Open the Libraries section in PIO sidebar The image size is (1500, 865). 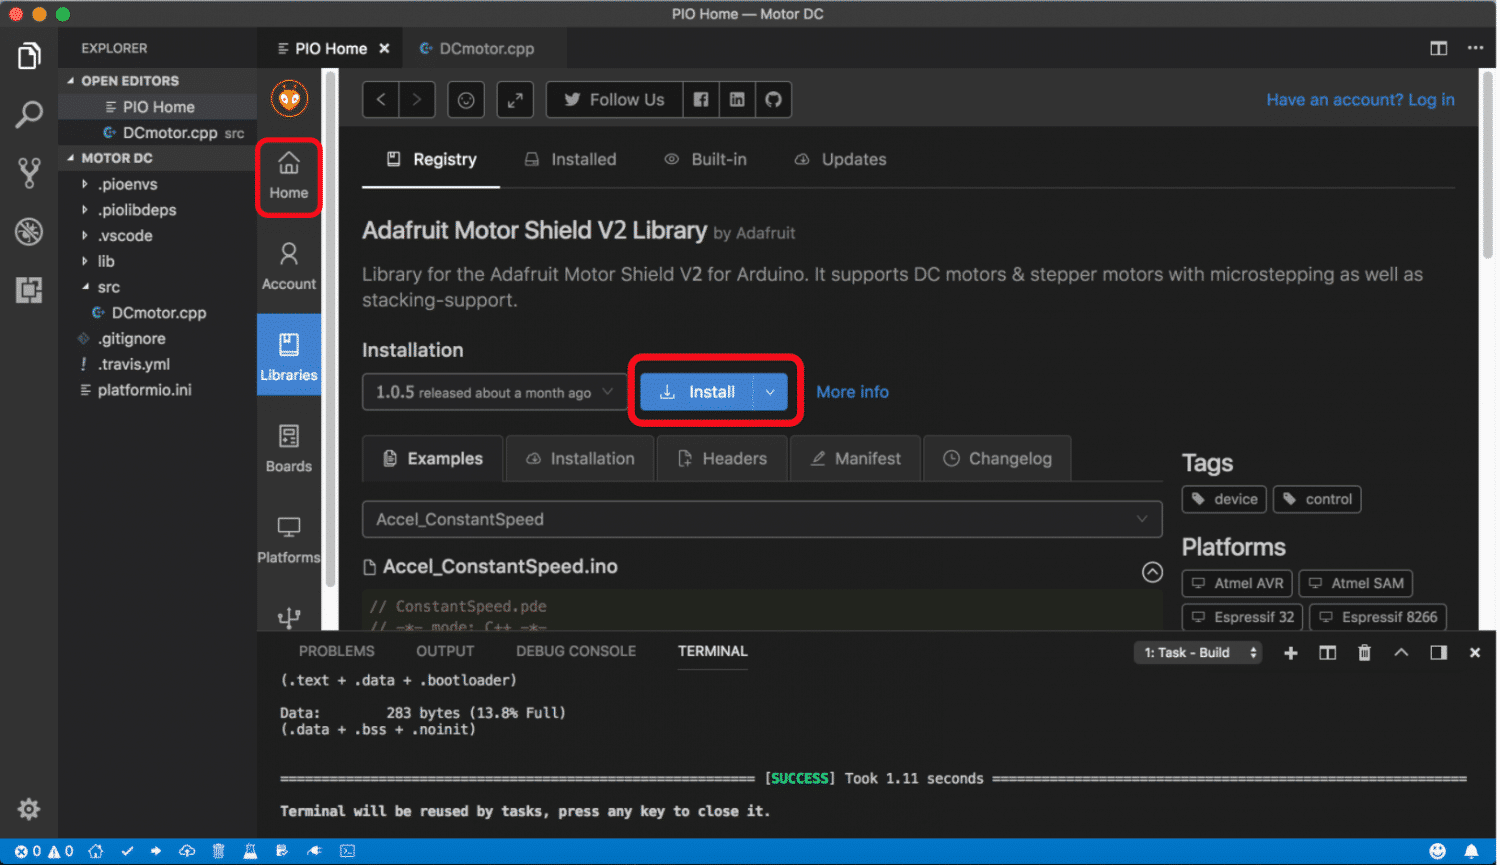point(289,356)
